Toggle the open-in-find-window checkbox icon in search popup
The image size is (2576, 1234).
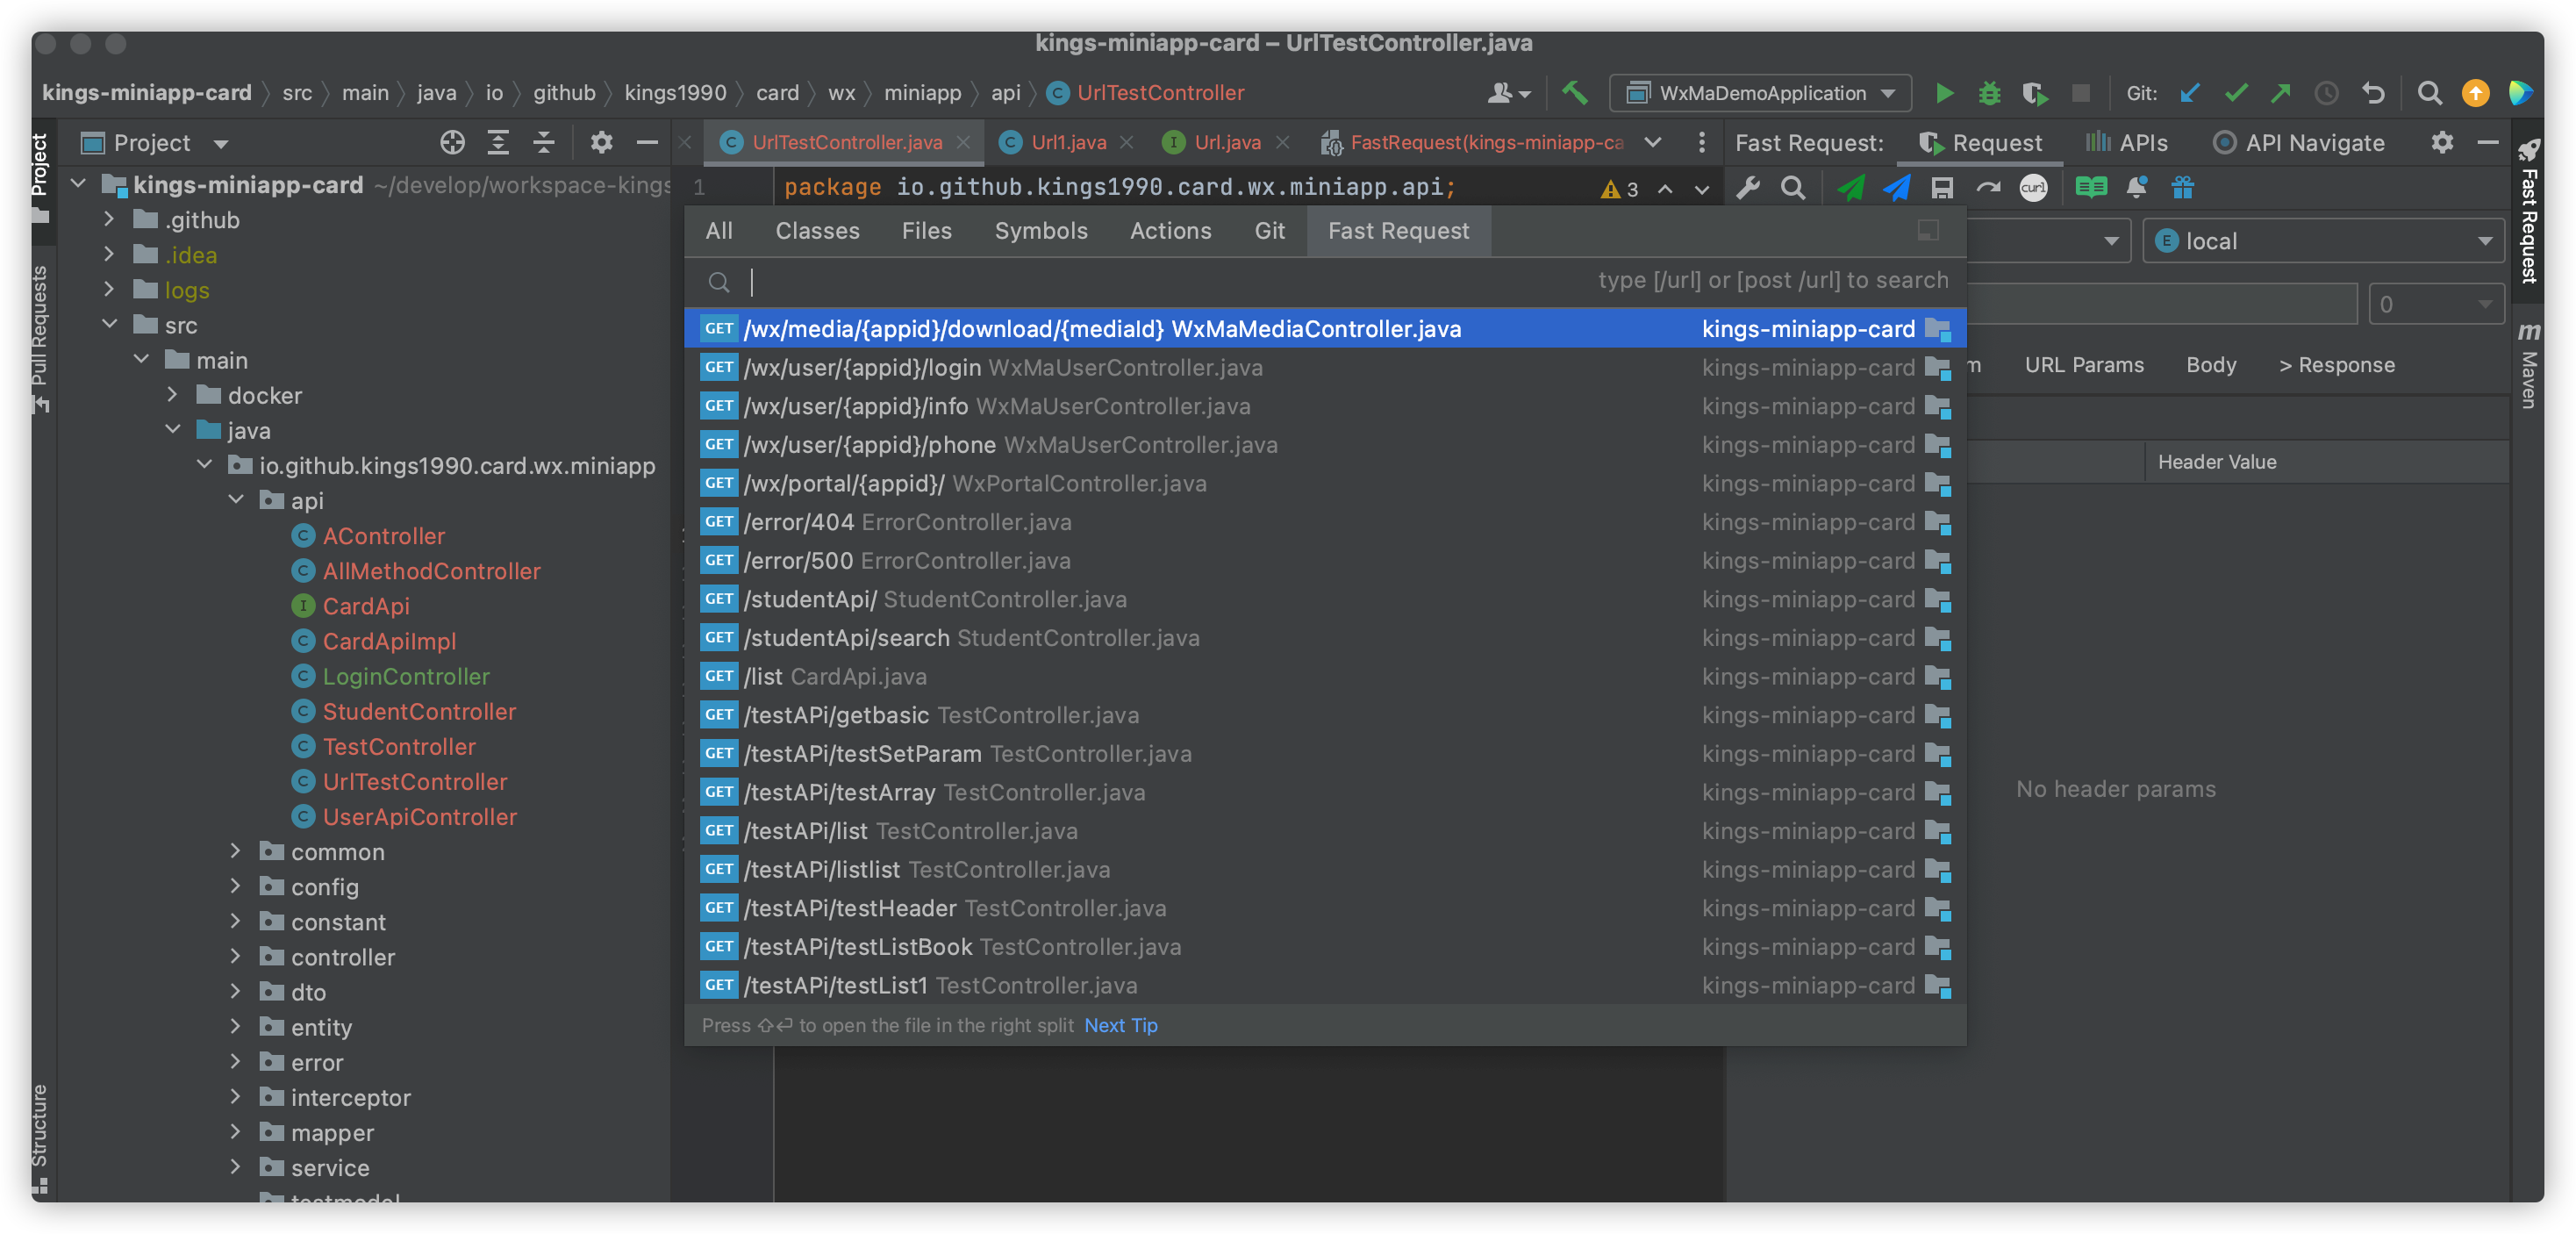1928,231
